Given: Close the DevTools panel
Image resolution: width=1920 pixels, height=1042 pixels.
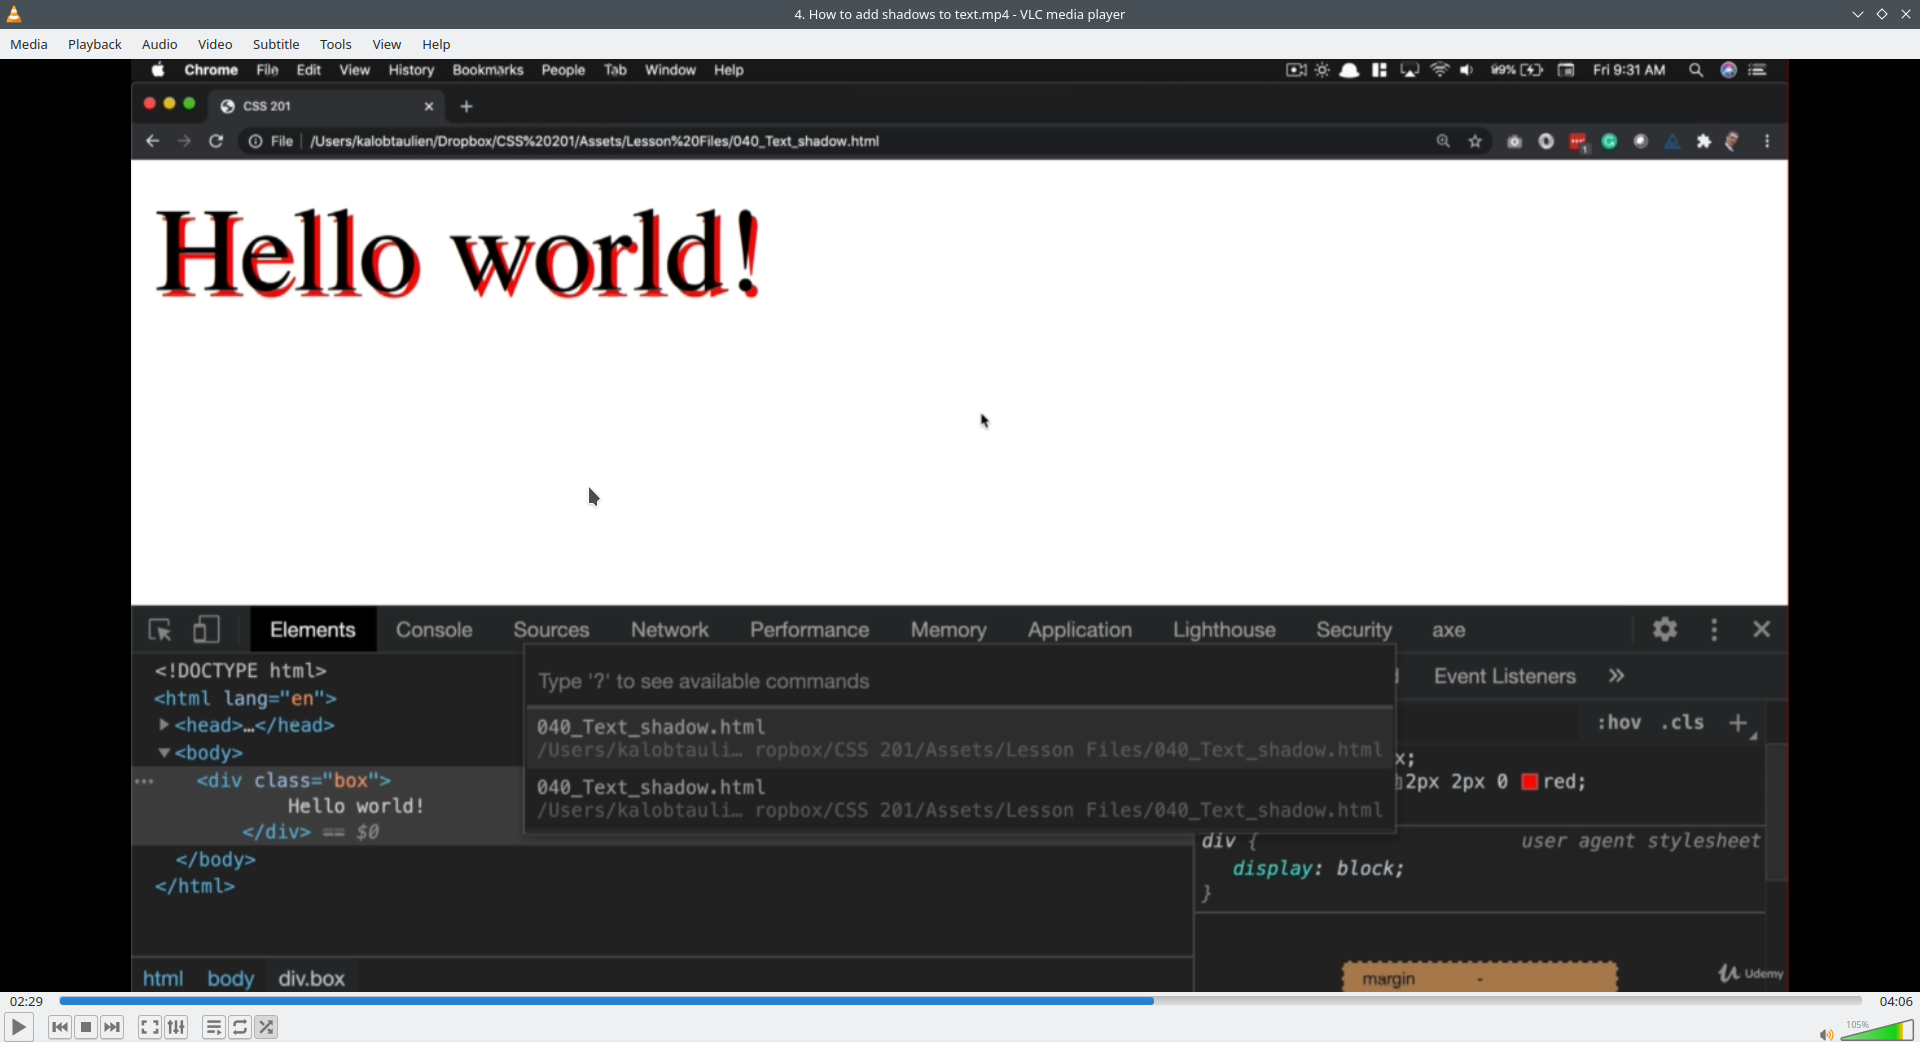Looking at the screenshot, I should tap(1762, 629).
